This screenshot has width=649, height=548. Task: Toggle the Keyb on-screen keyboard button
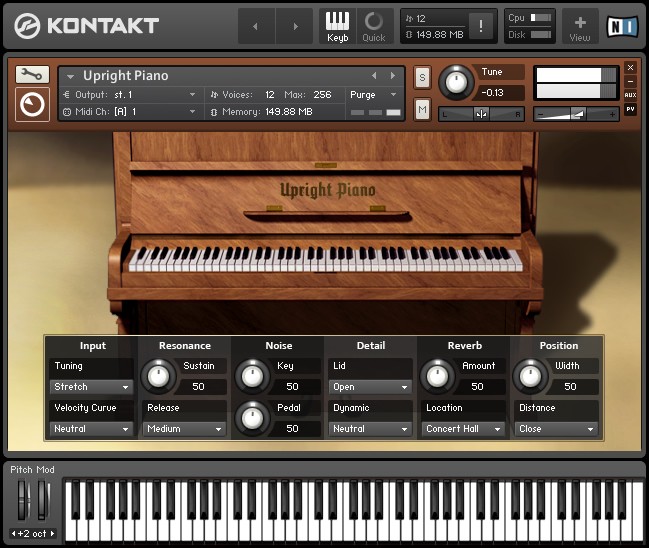click(x=337, y=26)
